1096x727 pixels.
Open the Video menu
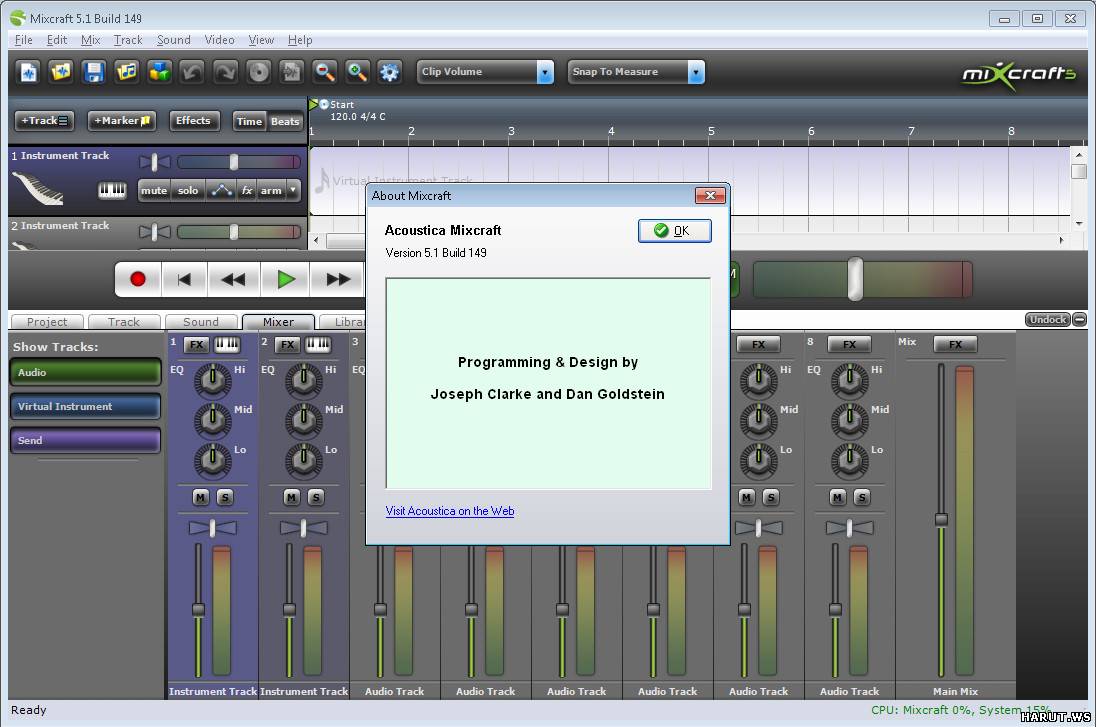tap(219, 40)
